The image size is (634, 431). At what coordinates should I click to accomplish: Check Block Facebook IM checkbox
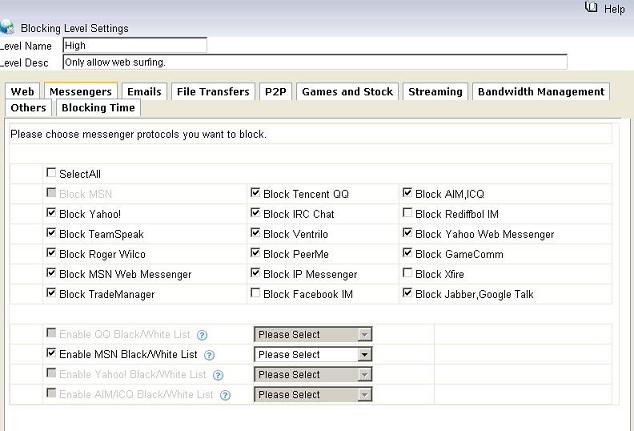tap(255, 292)
